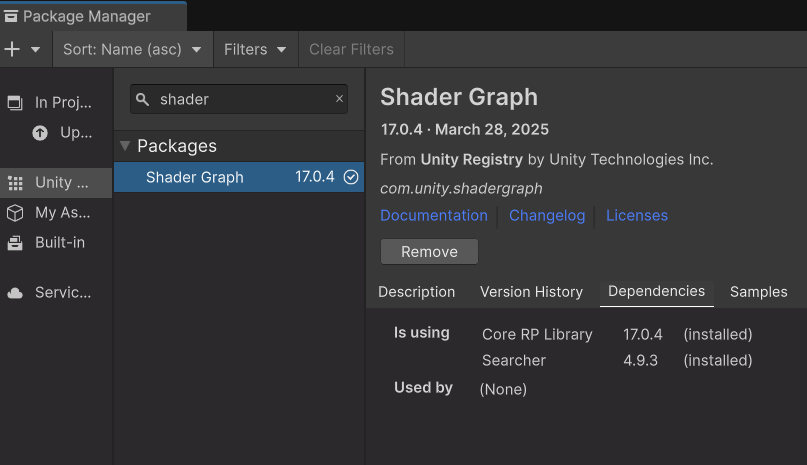The image size is (807, 465).
Task: Click the Remove button
Action: pyautogui.click(x=429, y=252)
